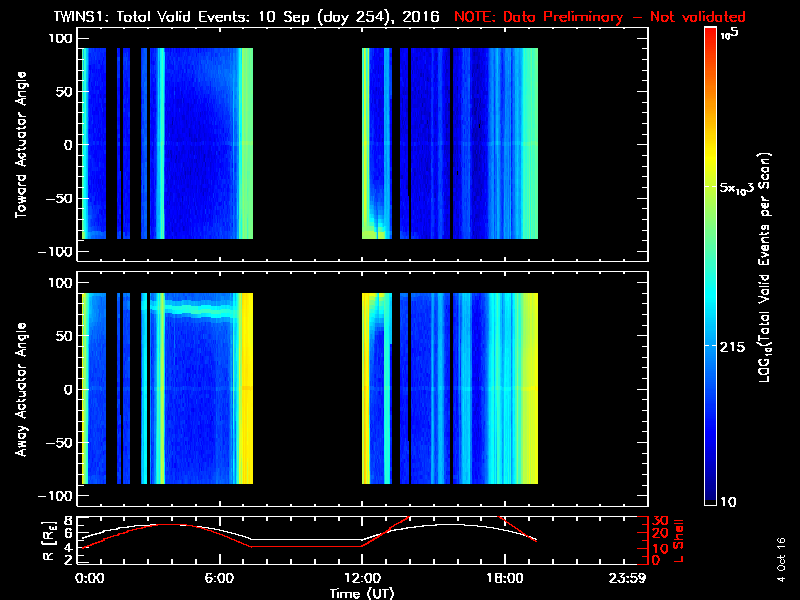Screen dimensions: 800x600
Task: Click the 'Away Actuator Angle' axis label
Action: (21, 389)
